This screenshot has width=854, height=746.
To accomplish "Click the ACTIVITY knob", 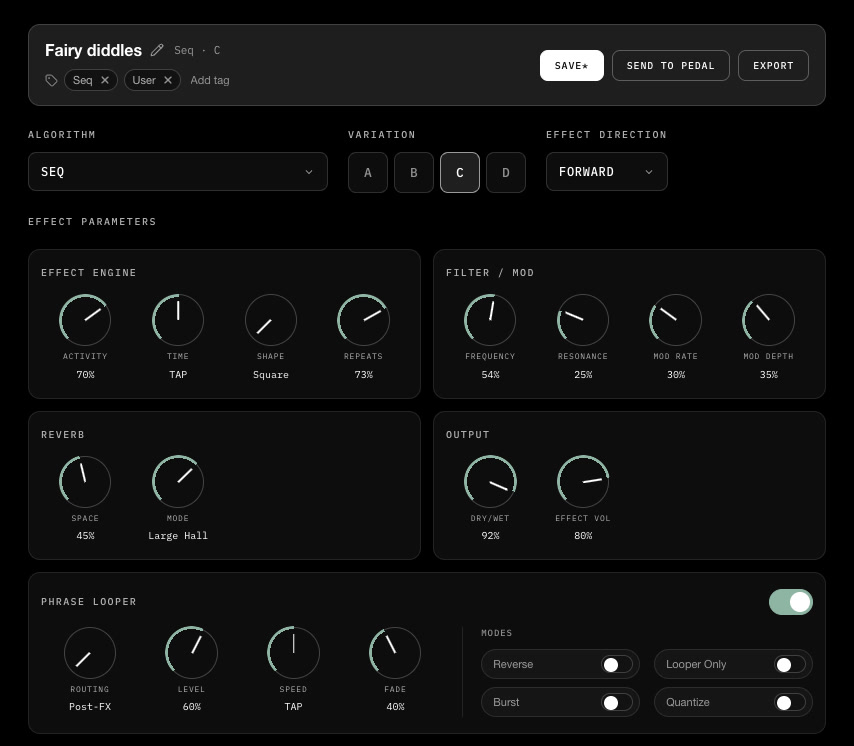I will 85,320.
